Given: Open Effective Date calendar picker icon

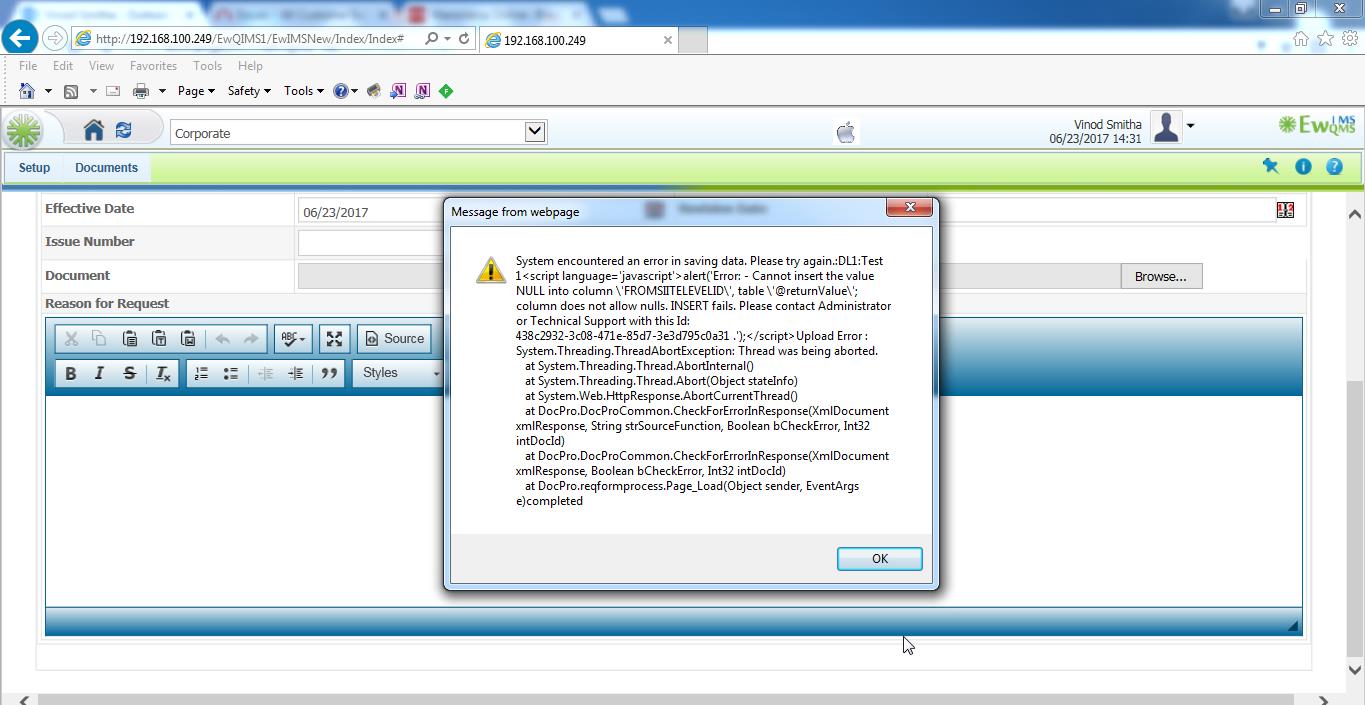Looking at the screenshot, I should click(x=1285, y=210).
